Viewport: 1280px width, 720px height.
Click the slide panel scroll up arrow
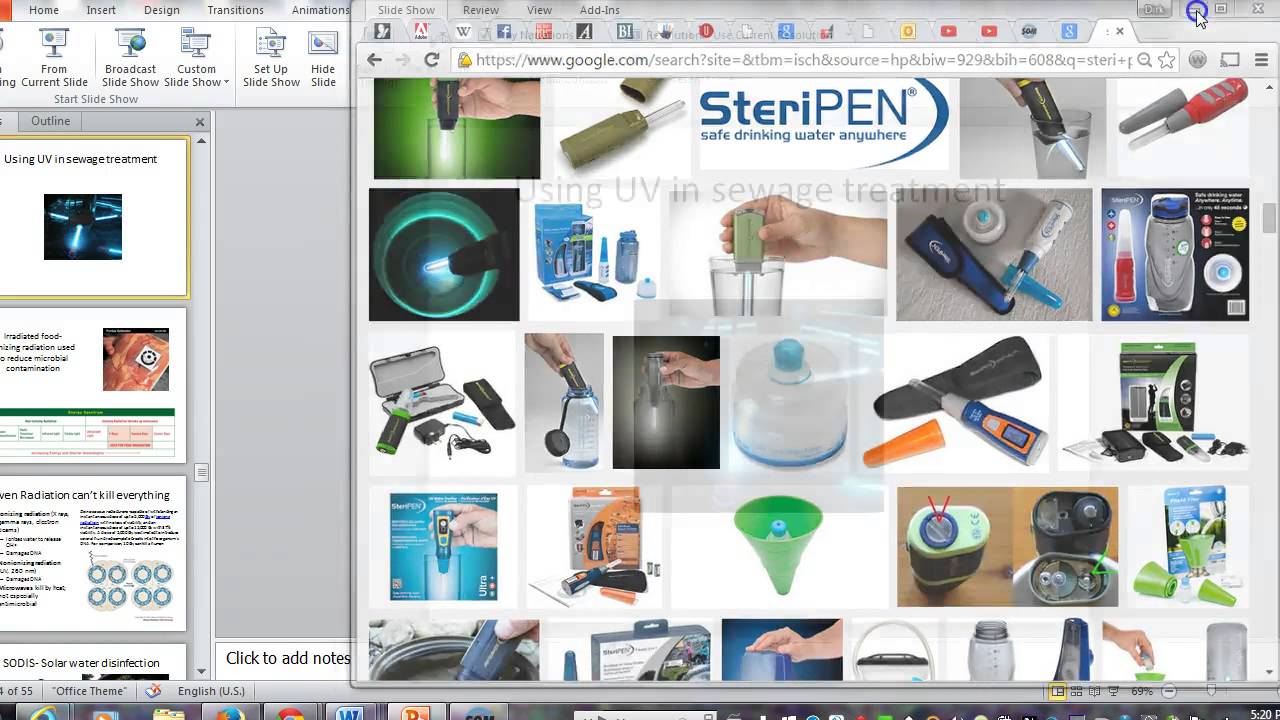click(x=201, y=141)
